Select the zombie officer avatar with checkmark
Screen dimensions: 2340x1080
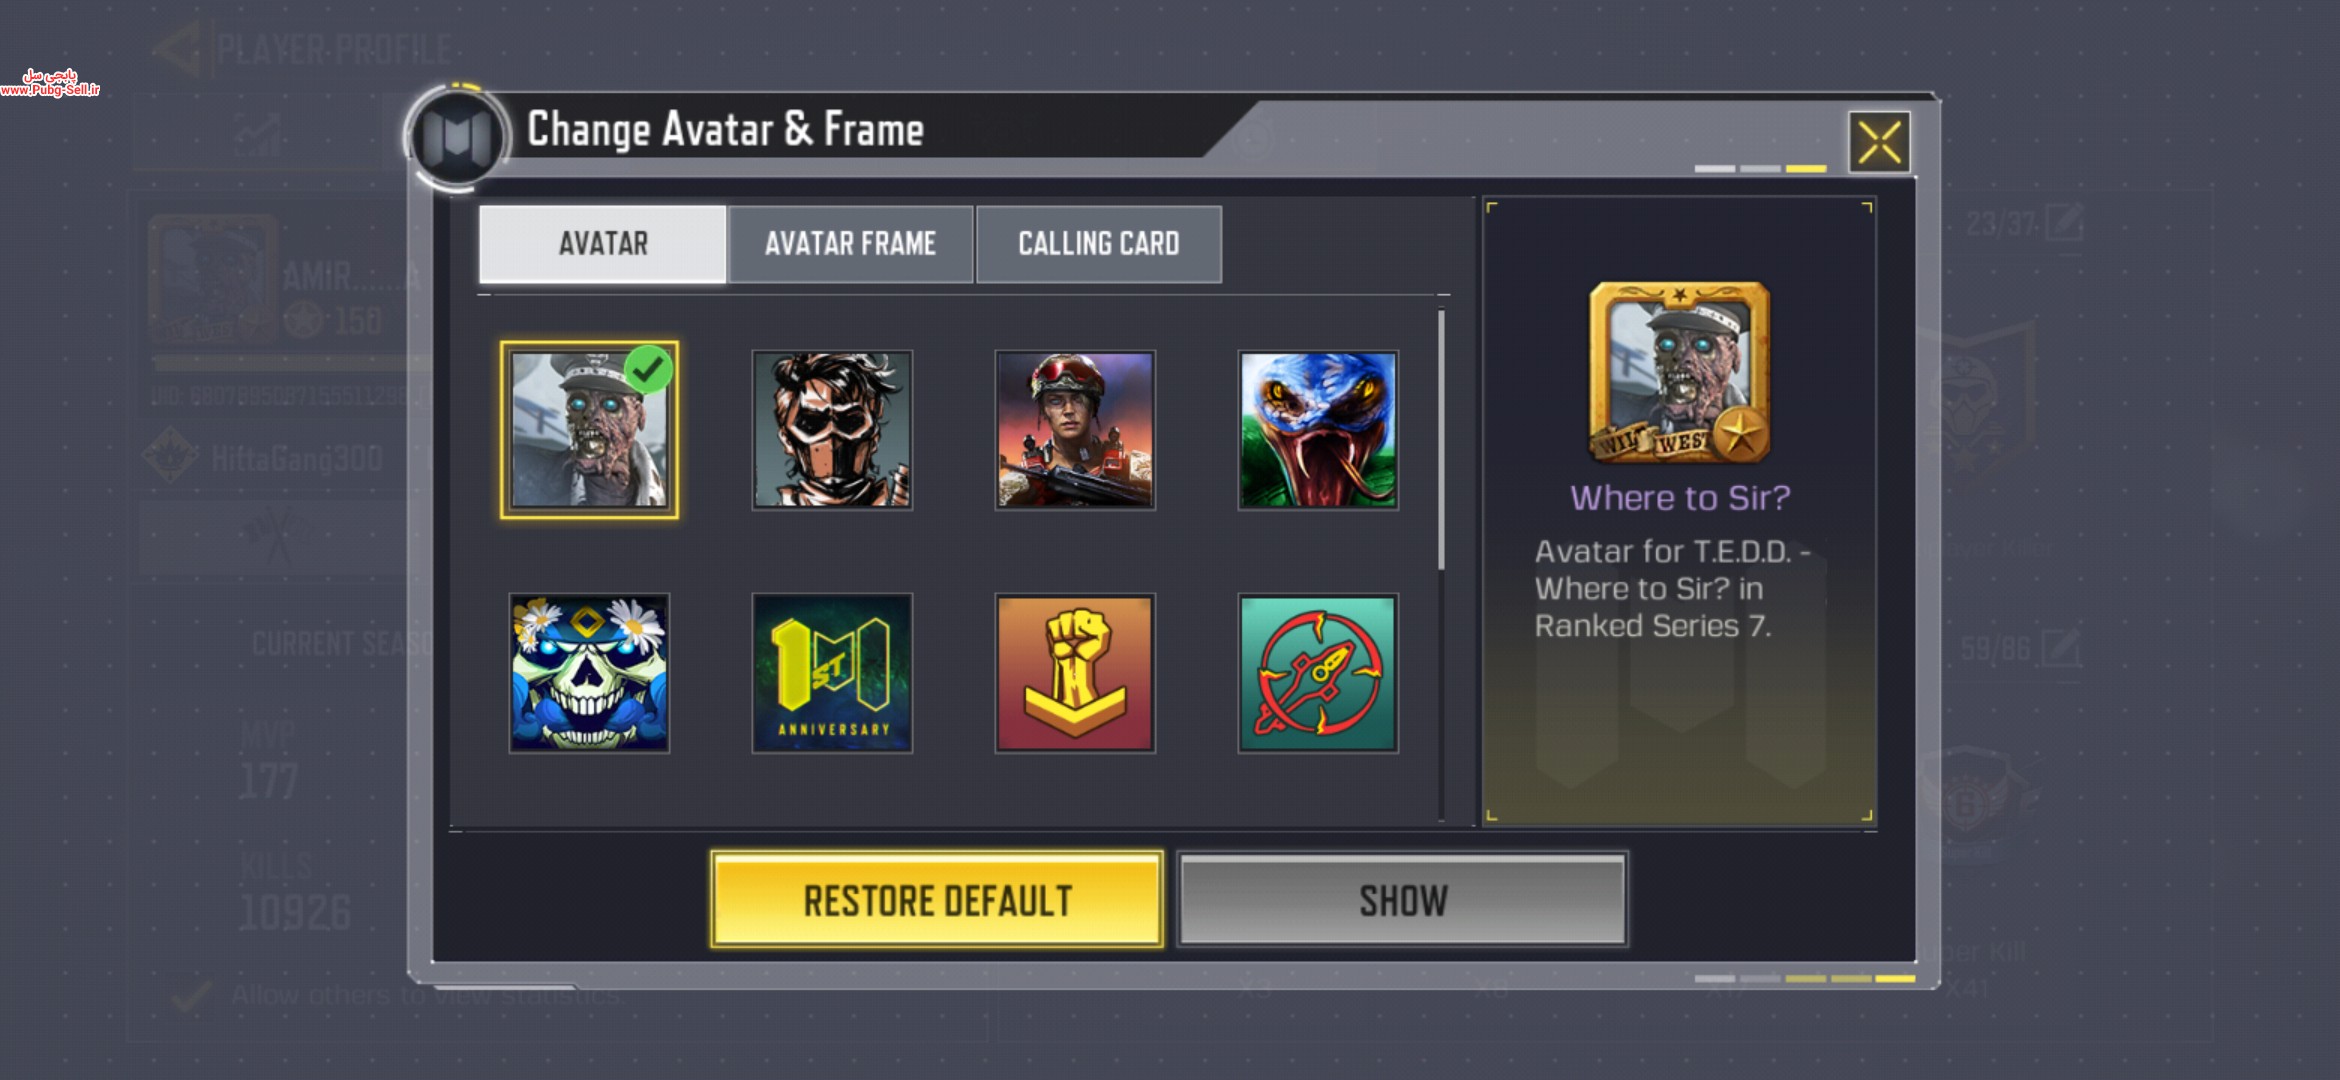coord(589,430)
